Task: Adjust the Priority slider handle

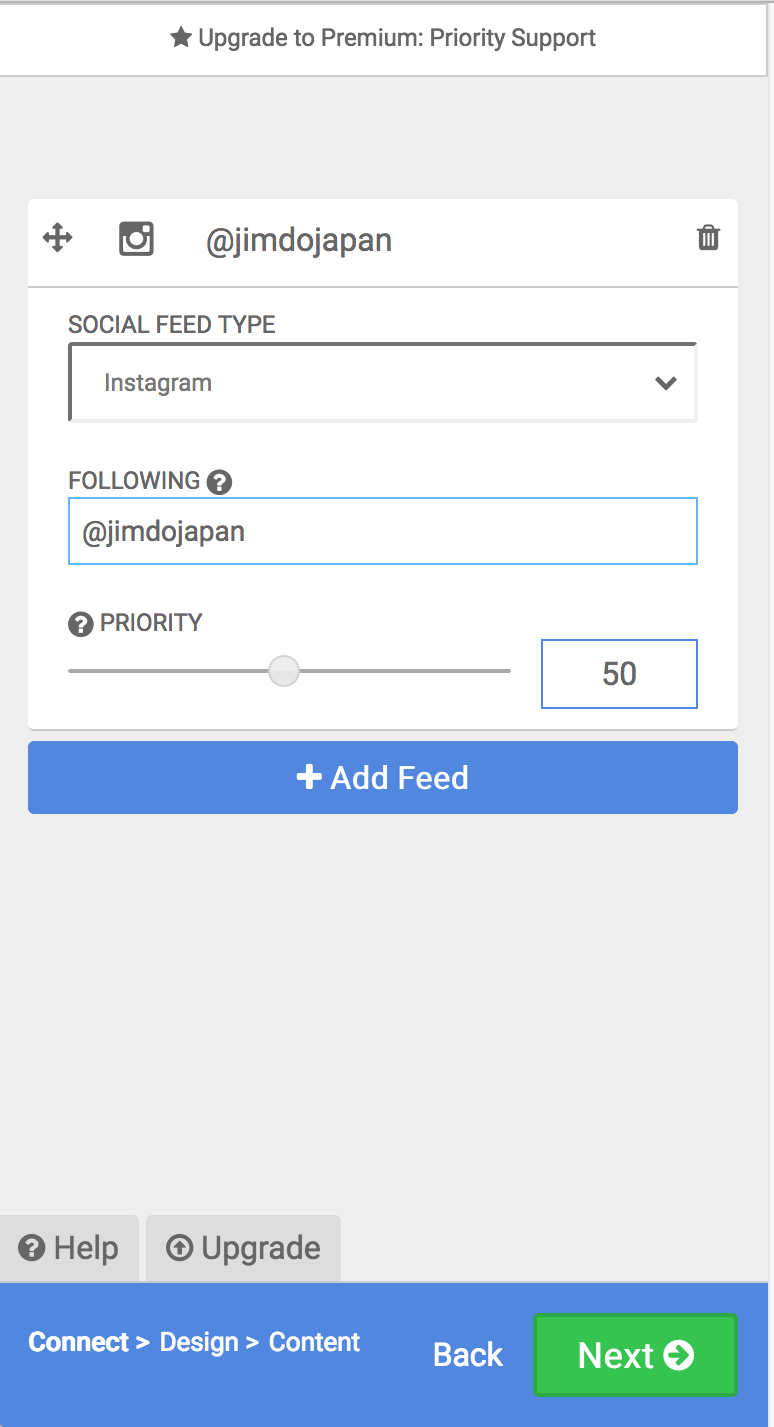Action: click(284, 671)
